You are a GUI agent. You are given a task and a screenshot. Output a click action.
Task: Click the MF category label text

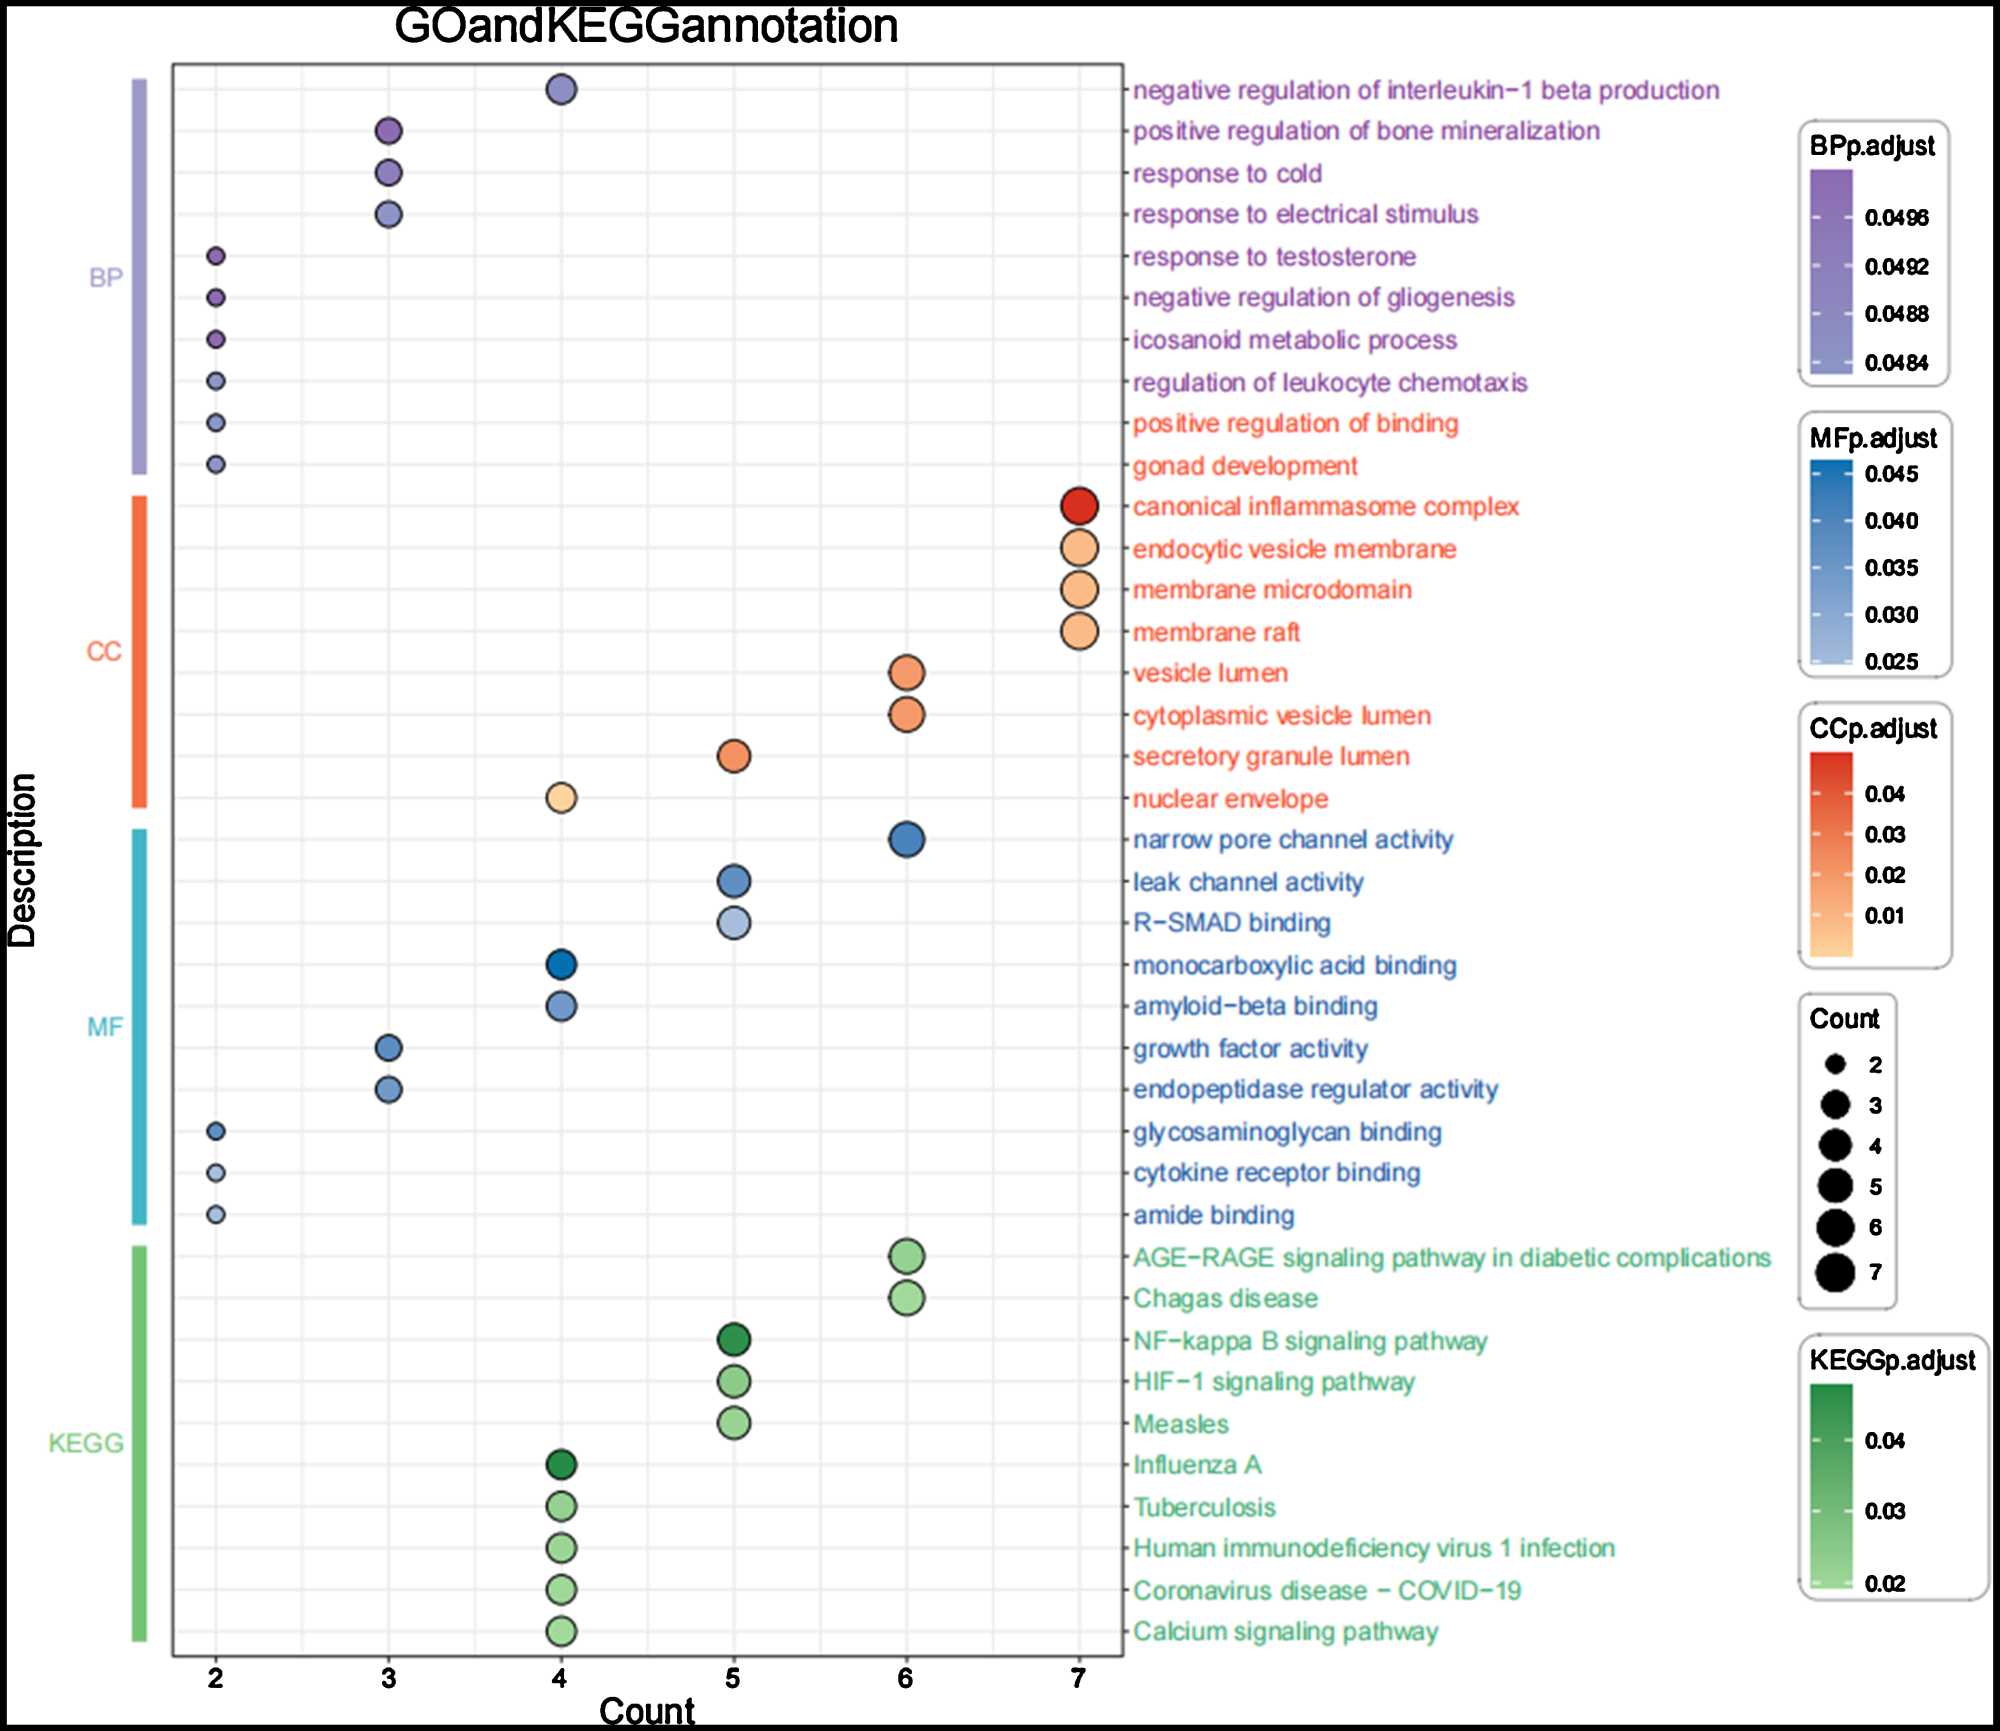tap(105, 1027)
